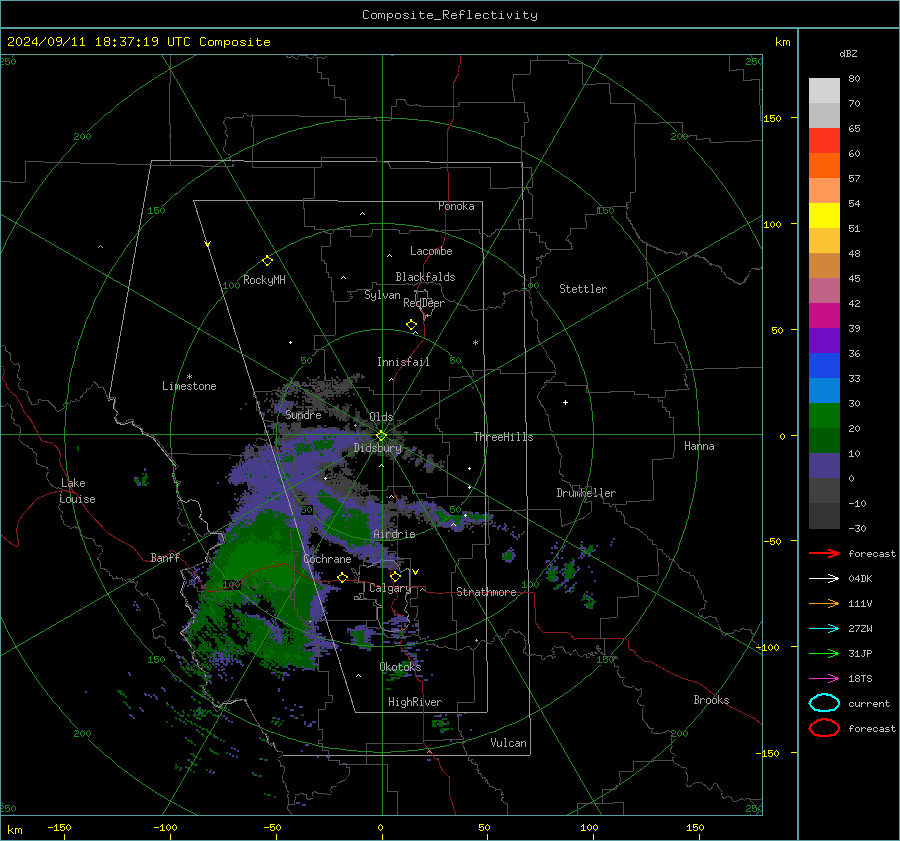This screenshot has height=841, width=900.
Task: Click the cyan 27ZW arrow icon
Action: tap(824, 628)
